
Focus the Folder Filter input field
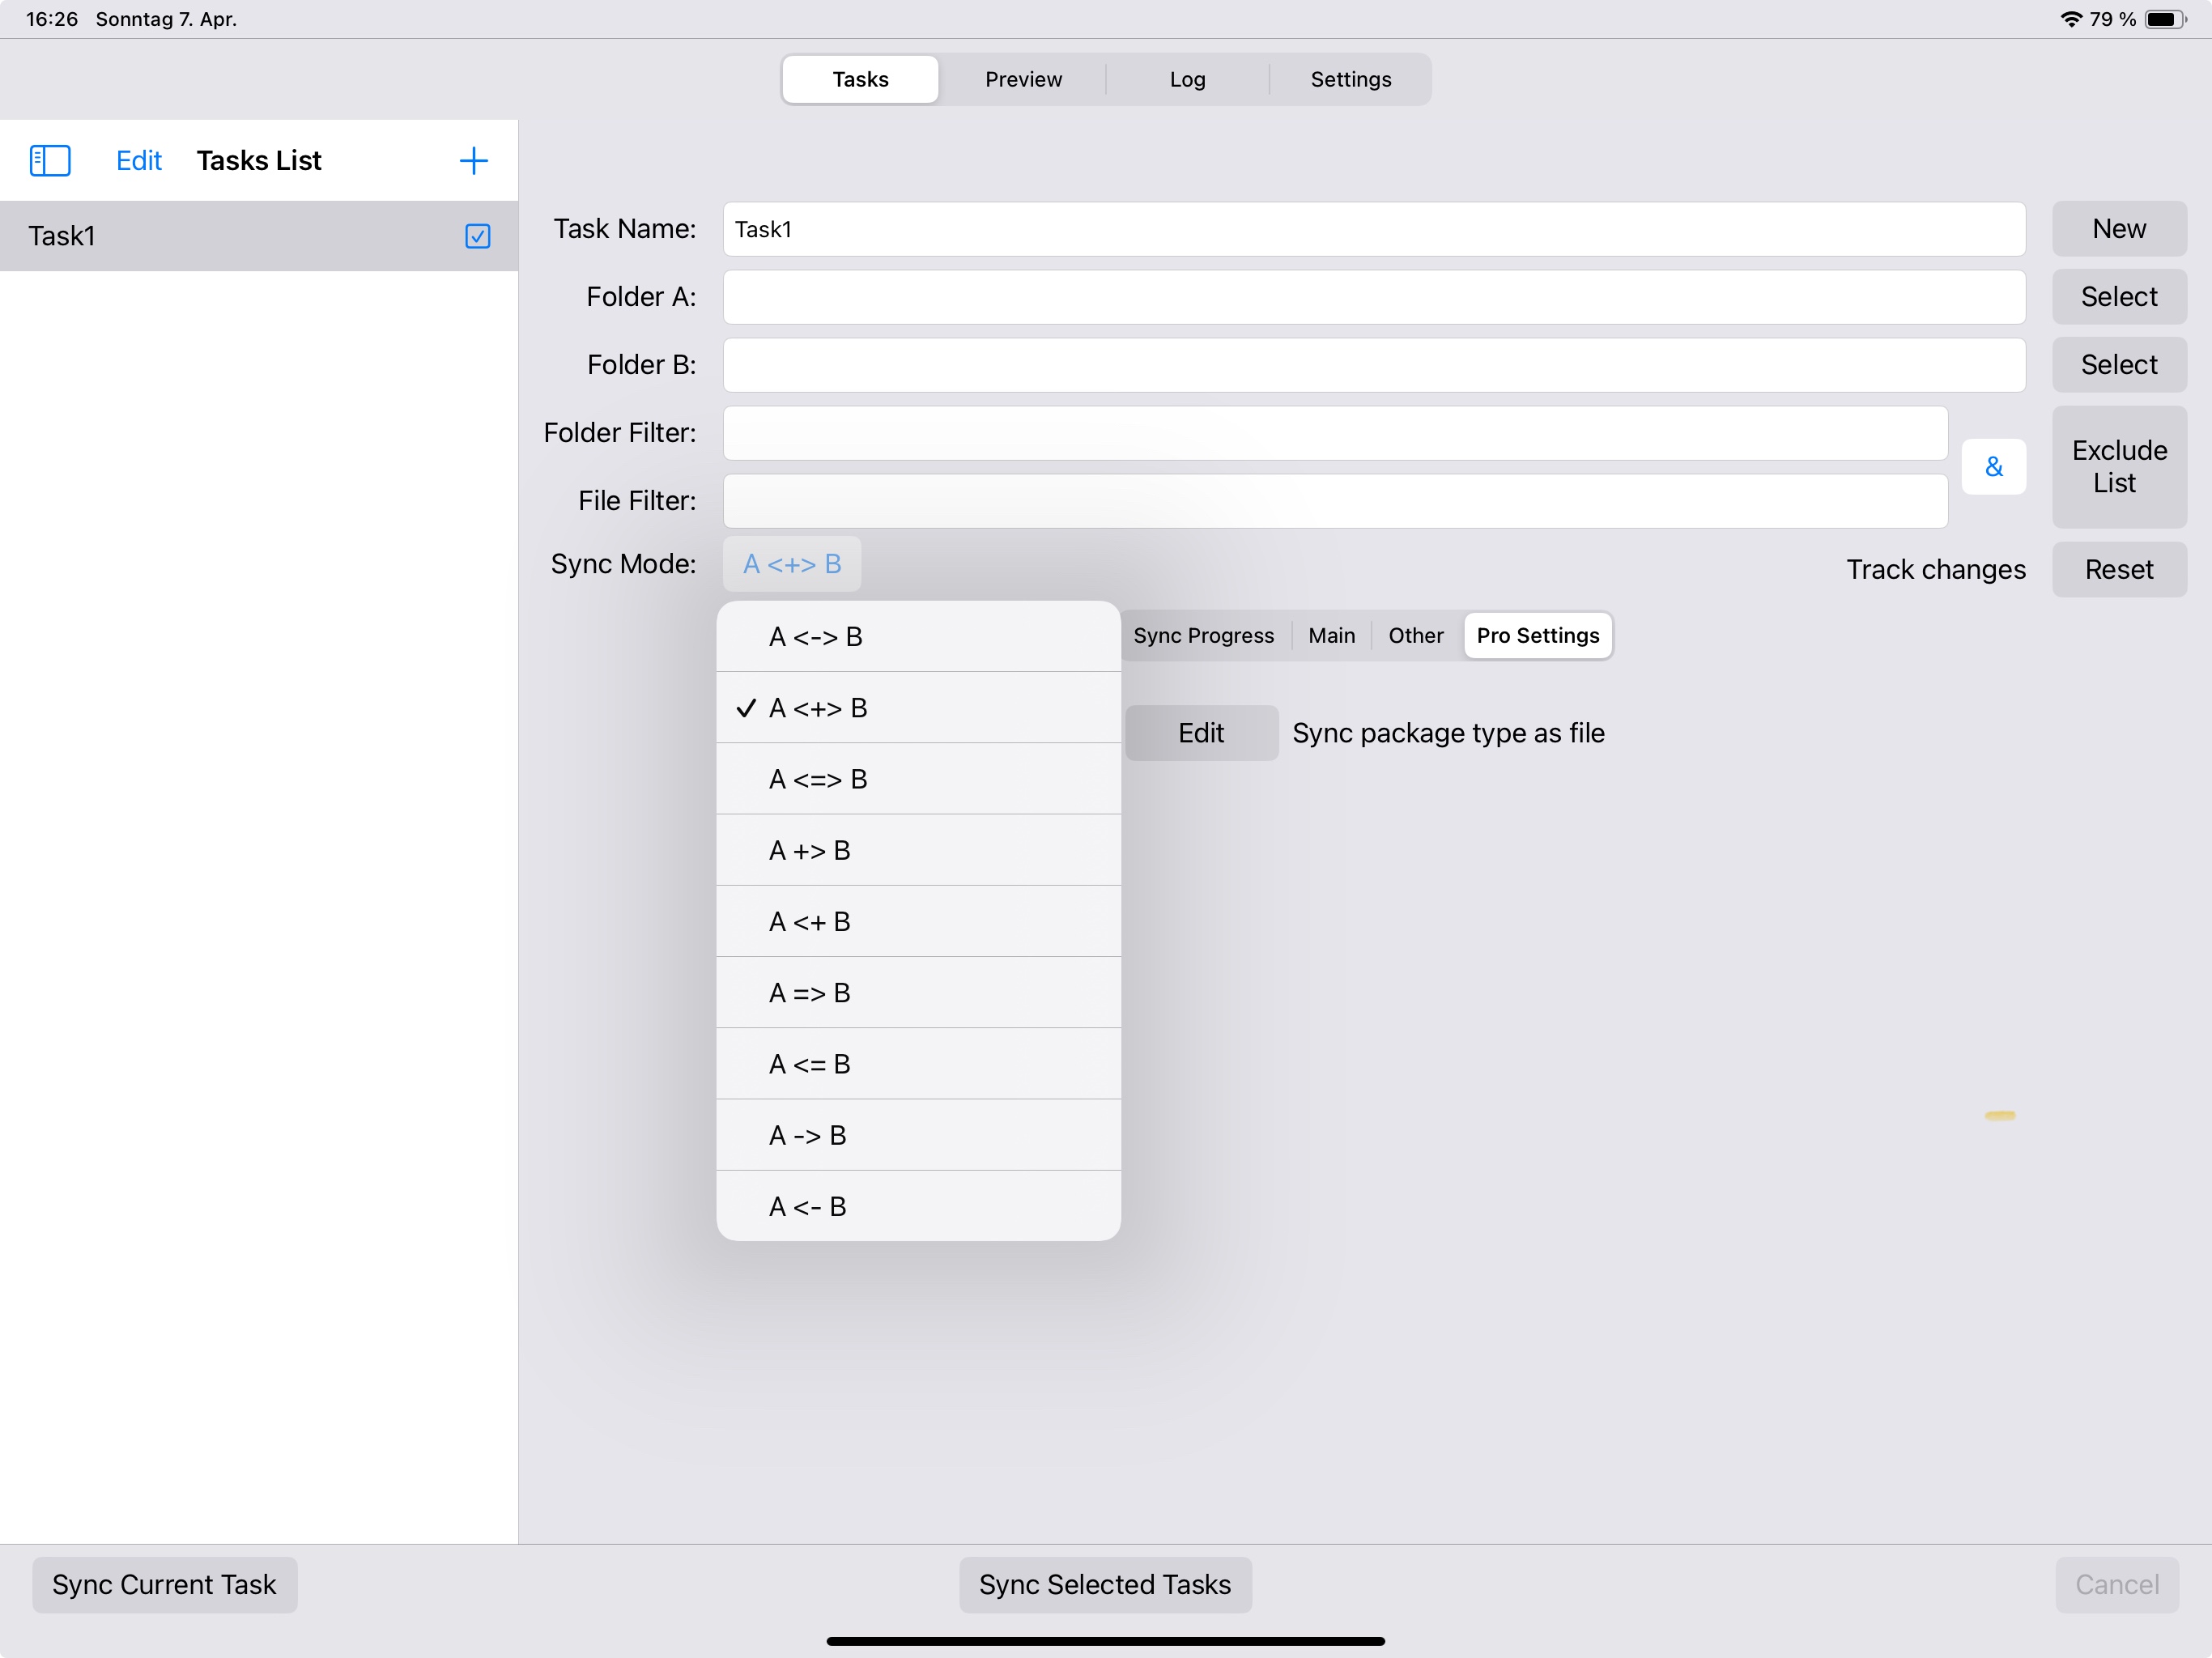(1334, 433)
